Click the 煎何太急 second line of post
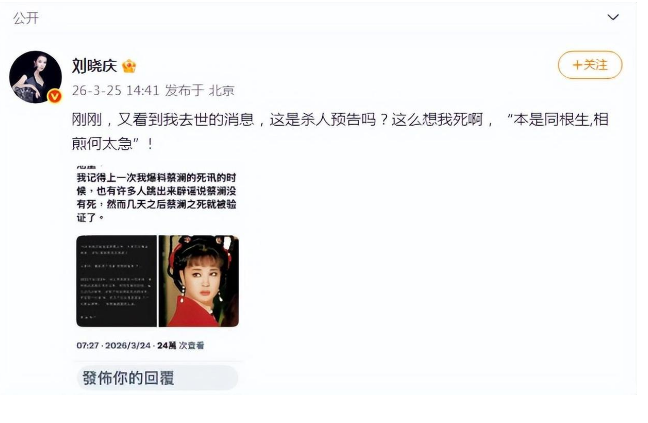 pos(112,144)
